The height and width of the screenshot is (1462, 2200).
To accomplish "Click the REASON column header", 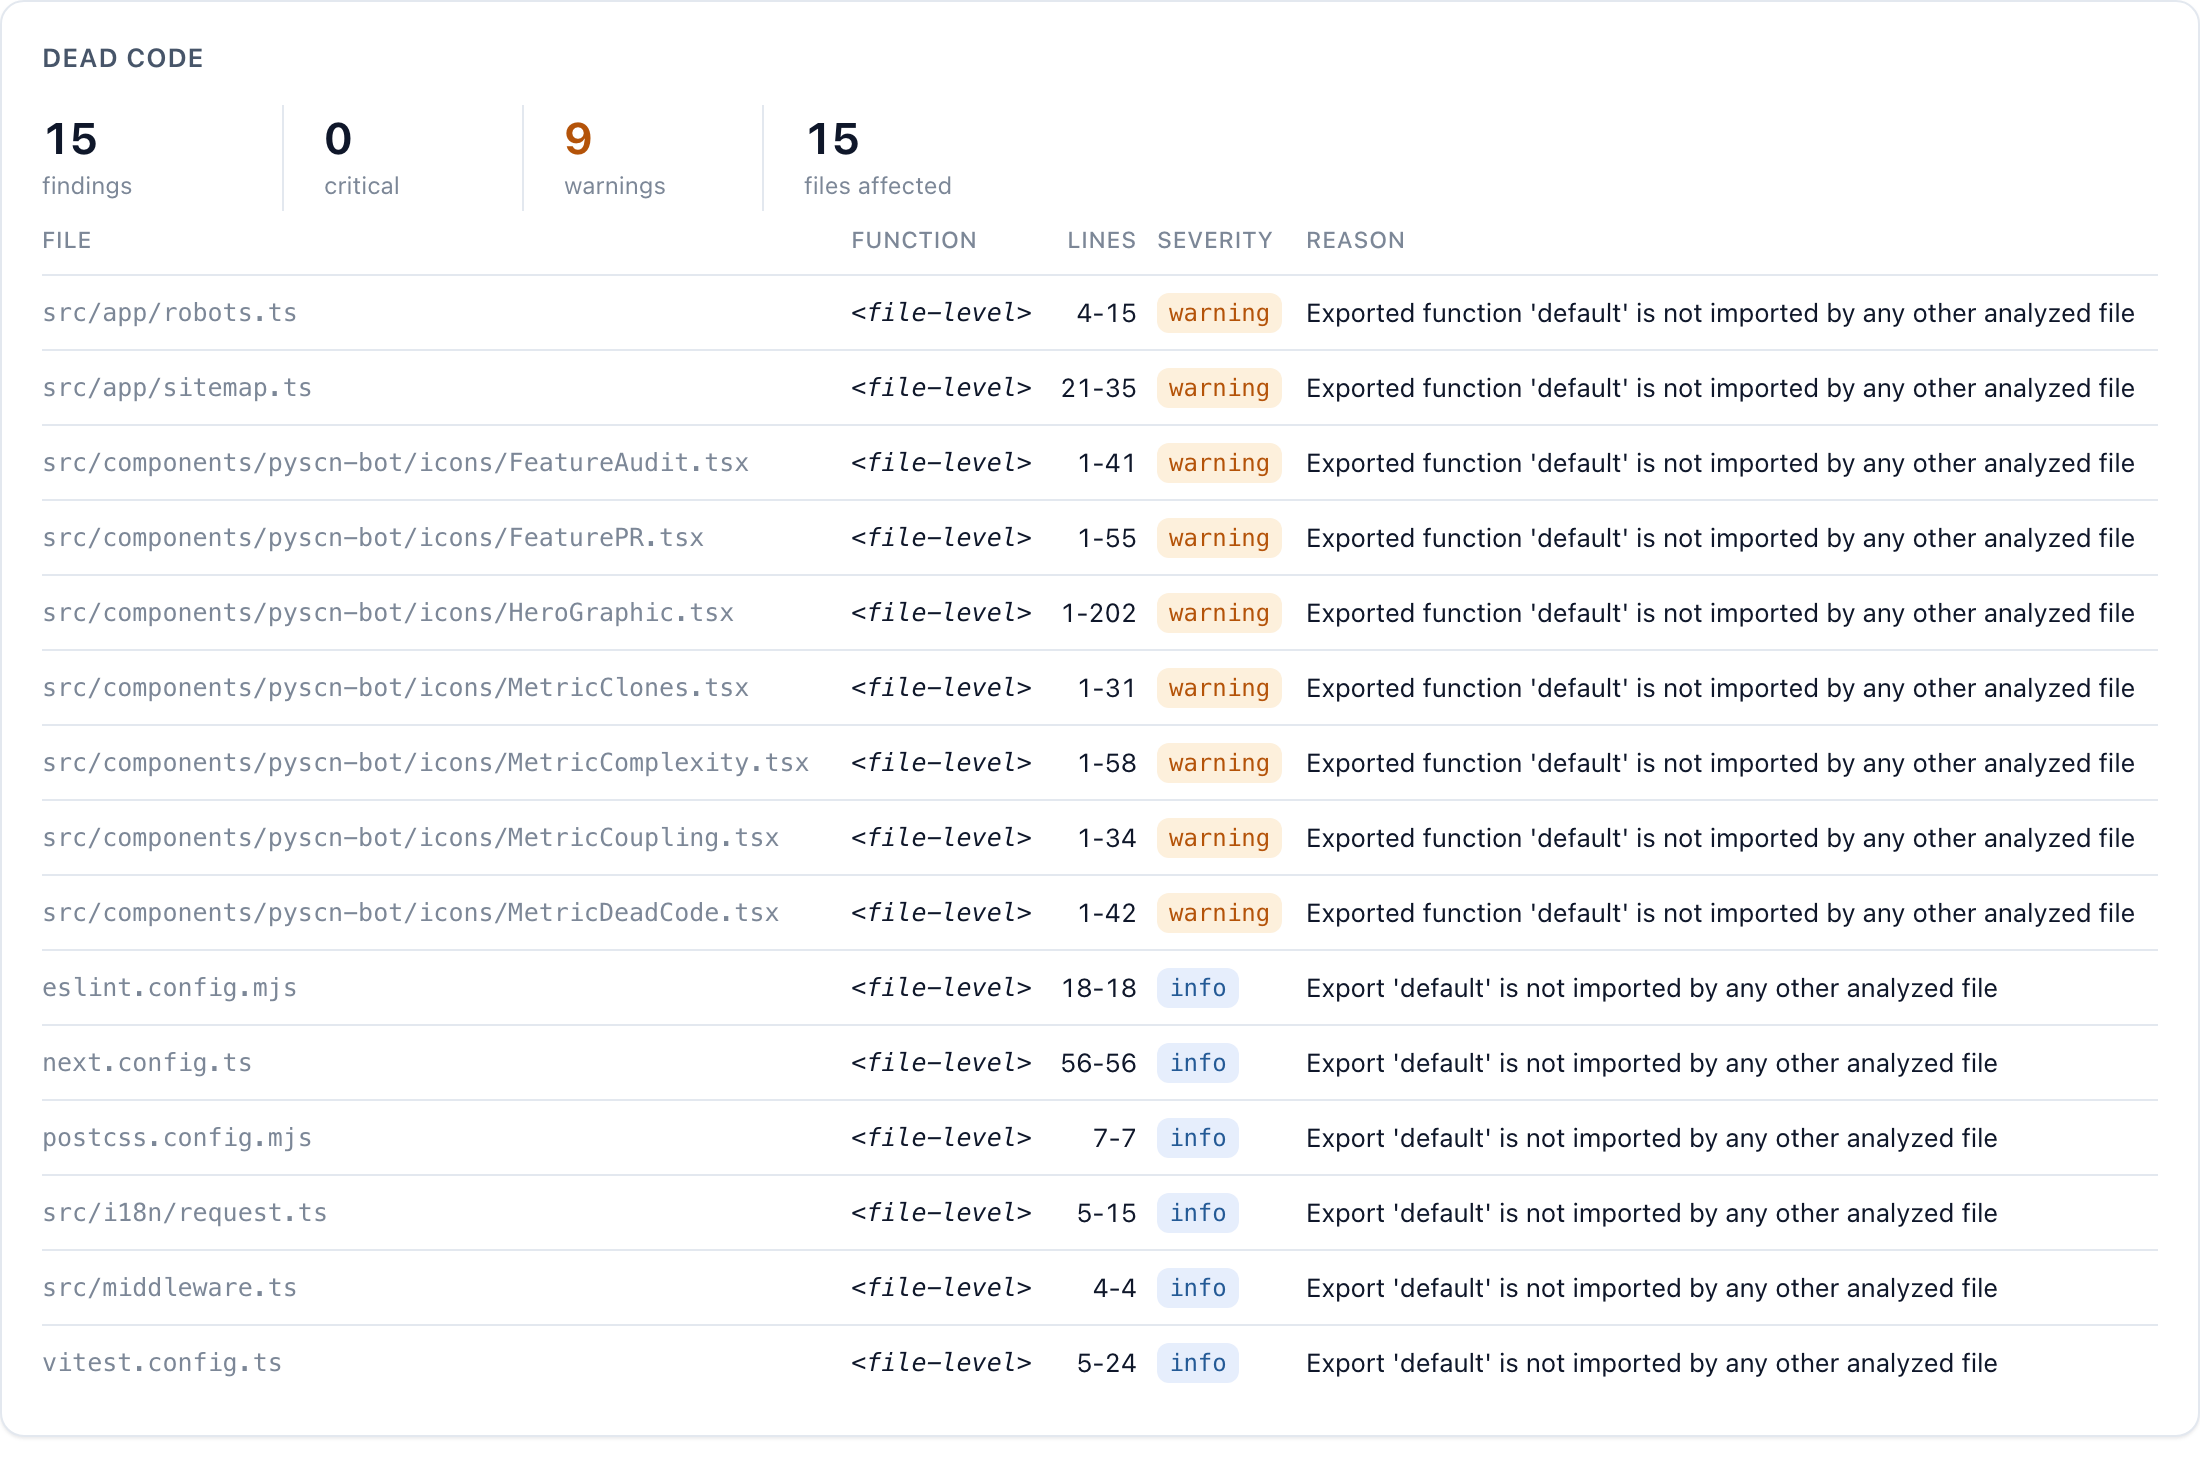I will 1355,240.
